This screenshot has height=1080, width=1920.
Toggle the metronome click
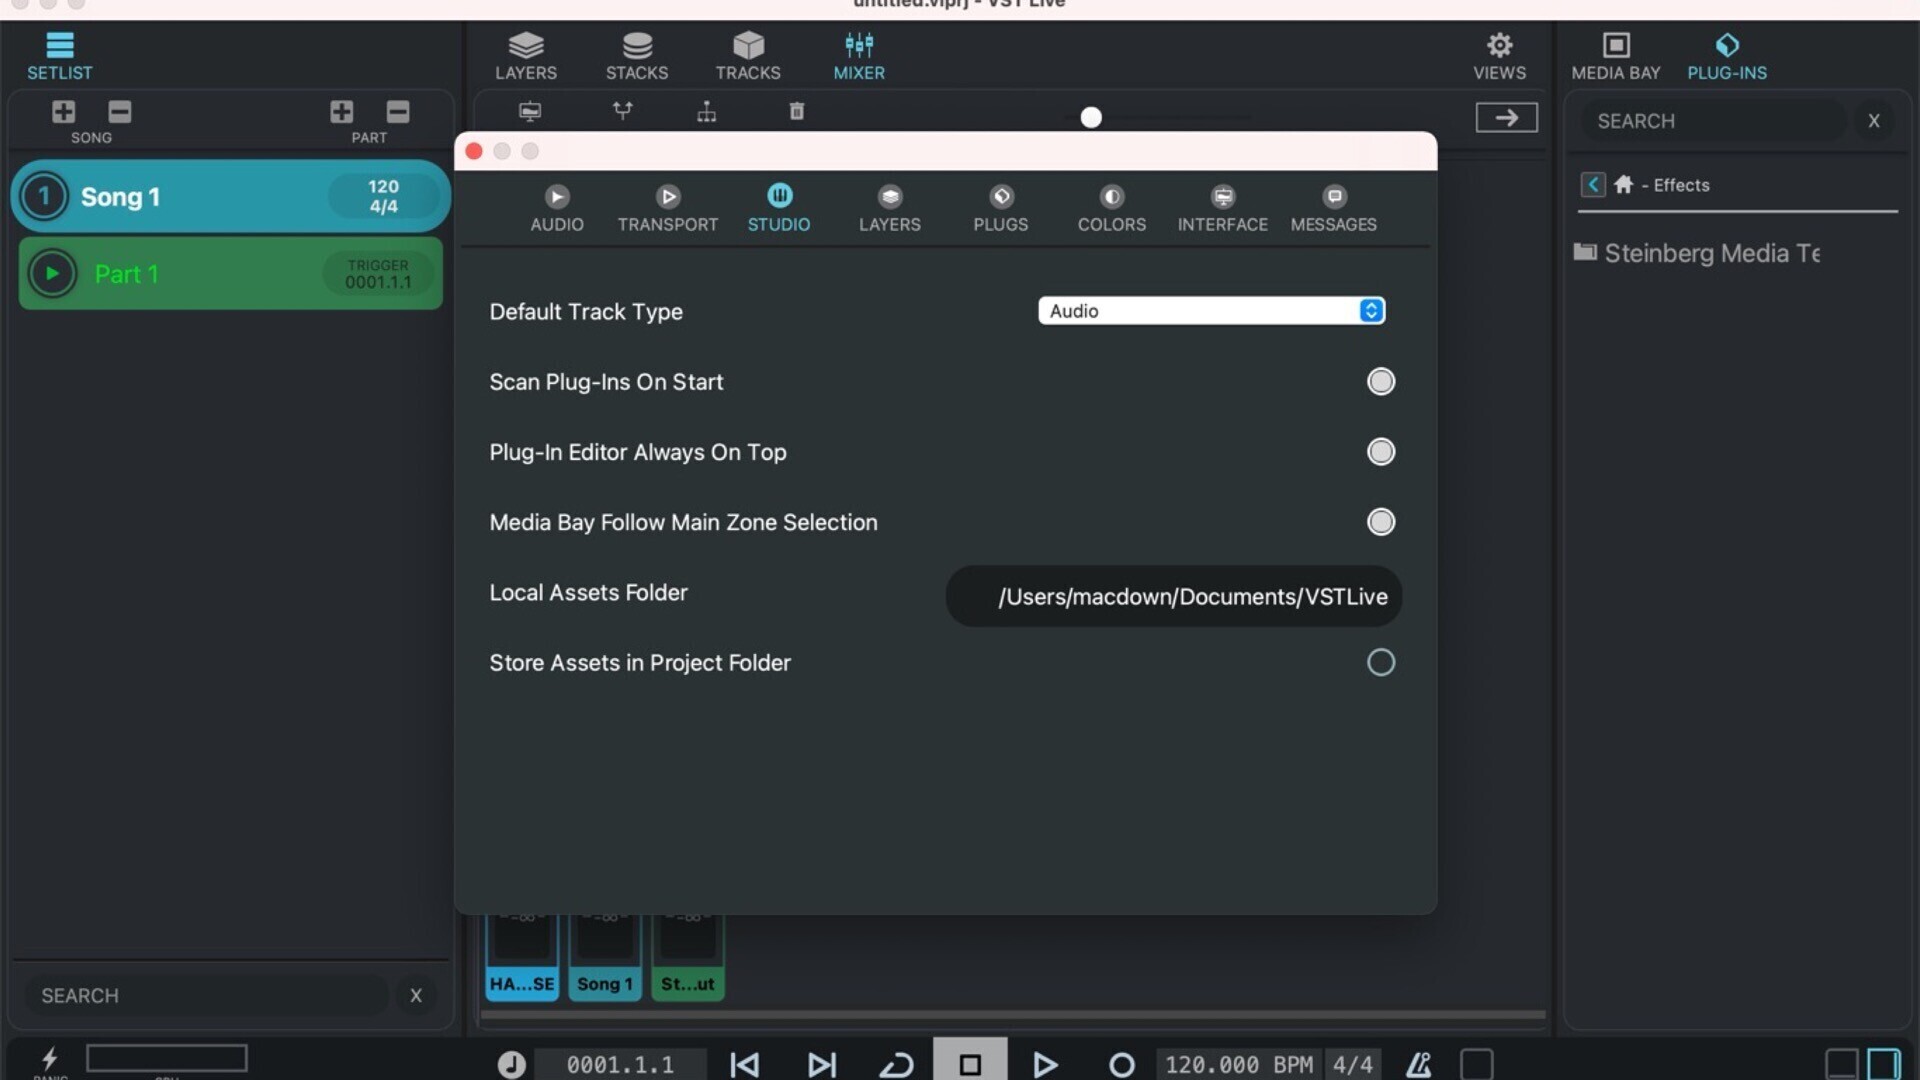(1419, 1065)
